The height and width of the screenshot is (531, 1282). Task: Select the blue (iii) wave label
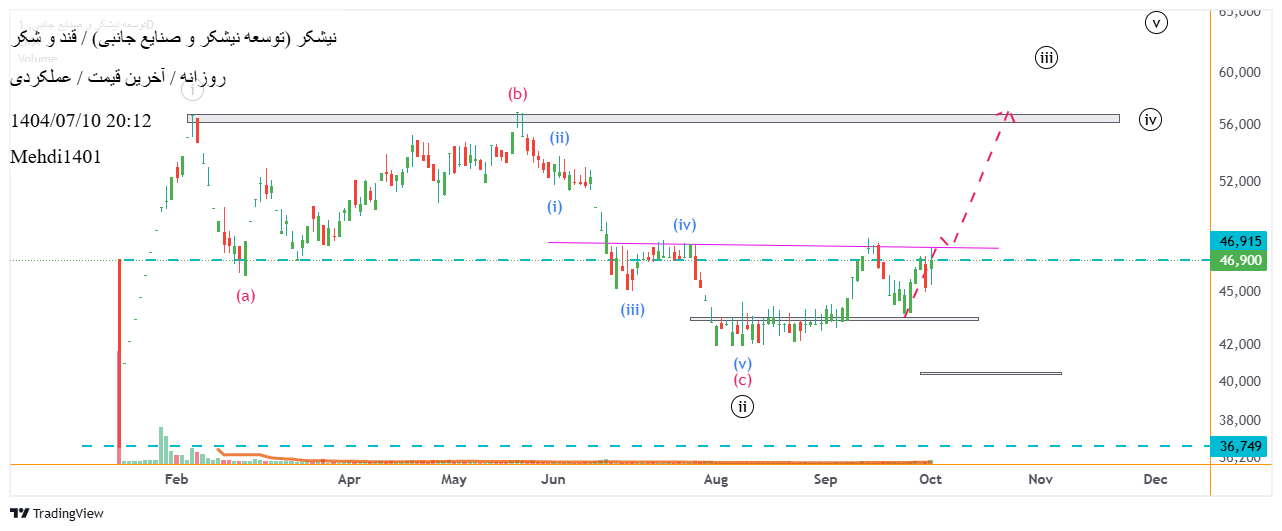point(632,310)
